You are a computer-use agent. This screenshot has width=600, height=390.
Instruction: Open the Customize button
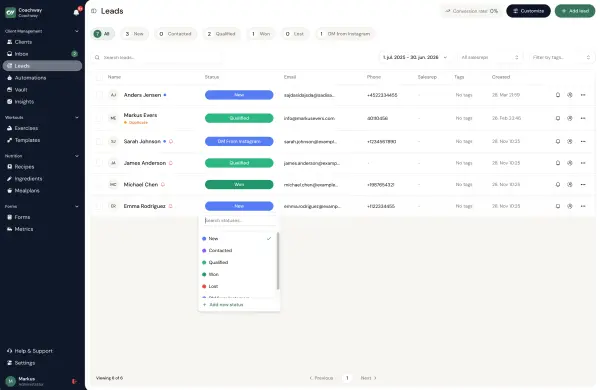click(x=528, y=11)
